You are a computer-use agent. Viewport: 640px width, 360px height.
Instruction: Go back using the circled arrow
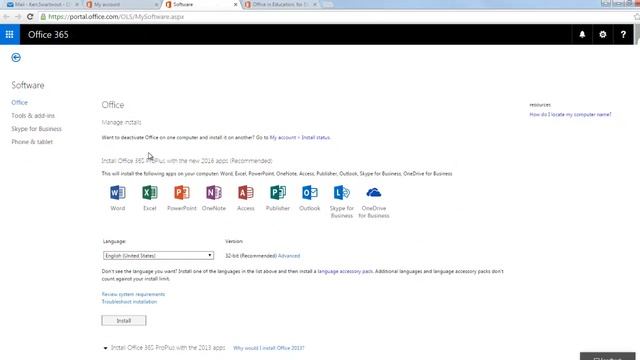(16, 58)
